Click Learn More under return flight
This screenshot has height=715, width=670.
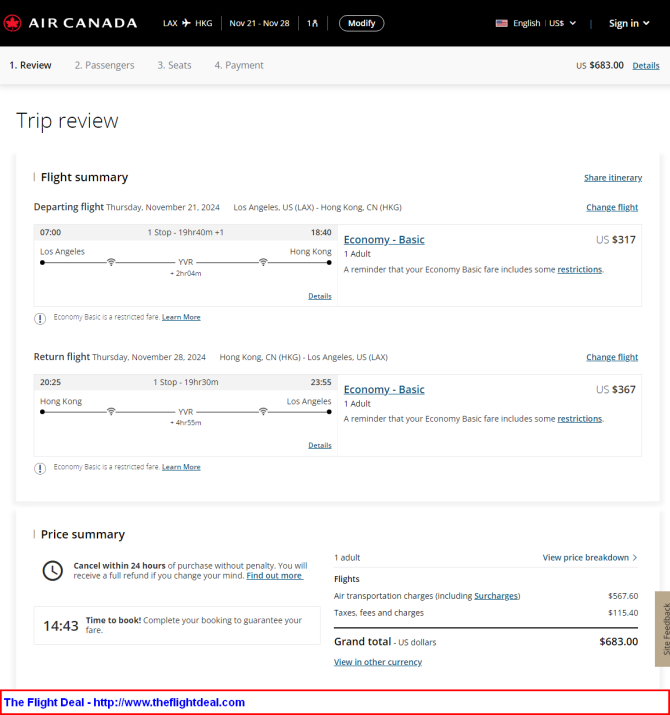(181, 467)
